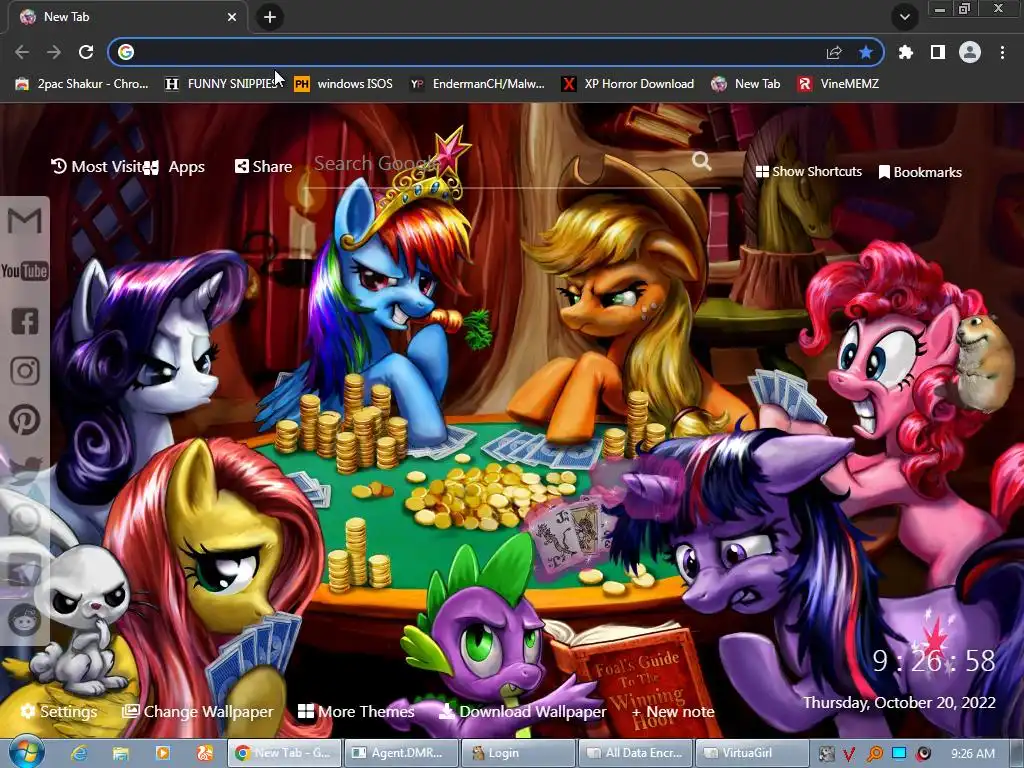Reload the page with refresh icon

[86, 52]
